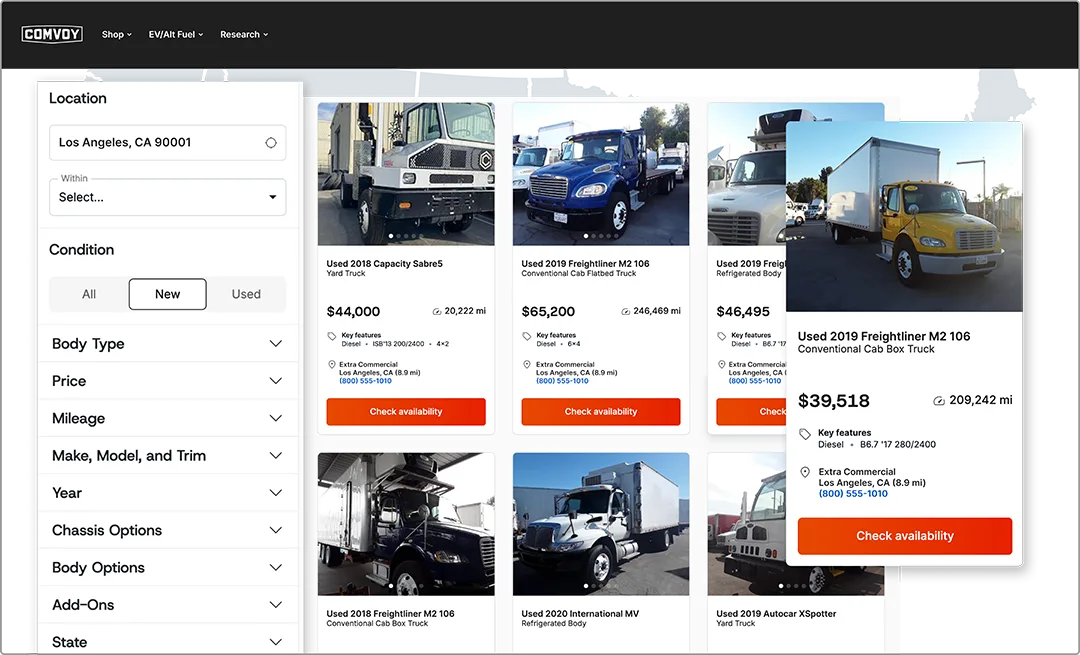Expand the State filter

167,641
